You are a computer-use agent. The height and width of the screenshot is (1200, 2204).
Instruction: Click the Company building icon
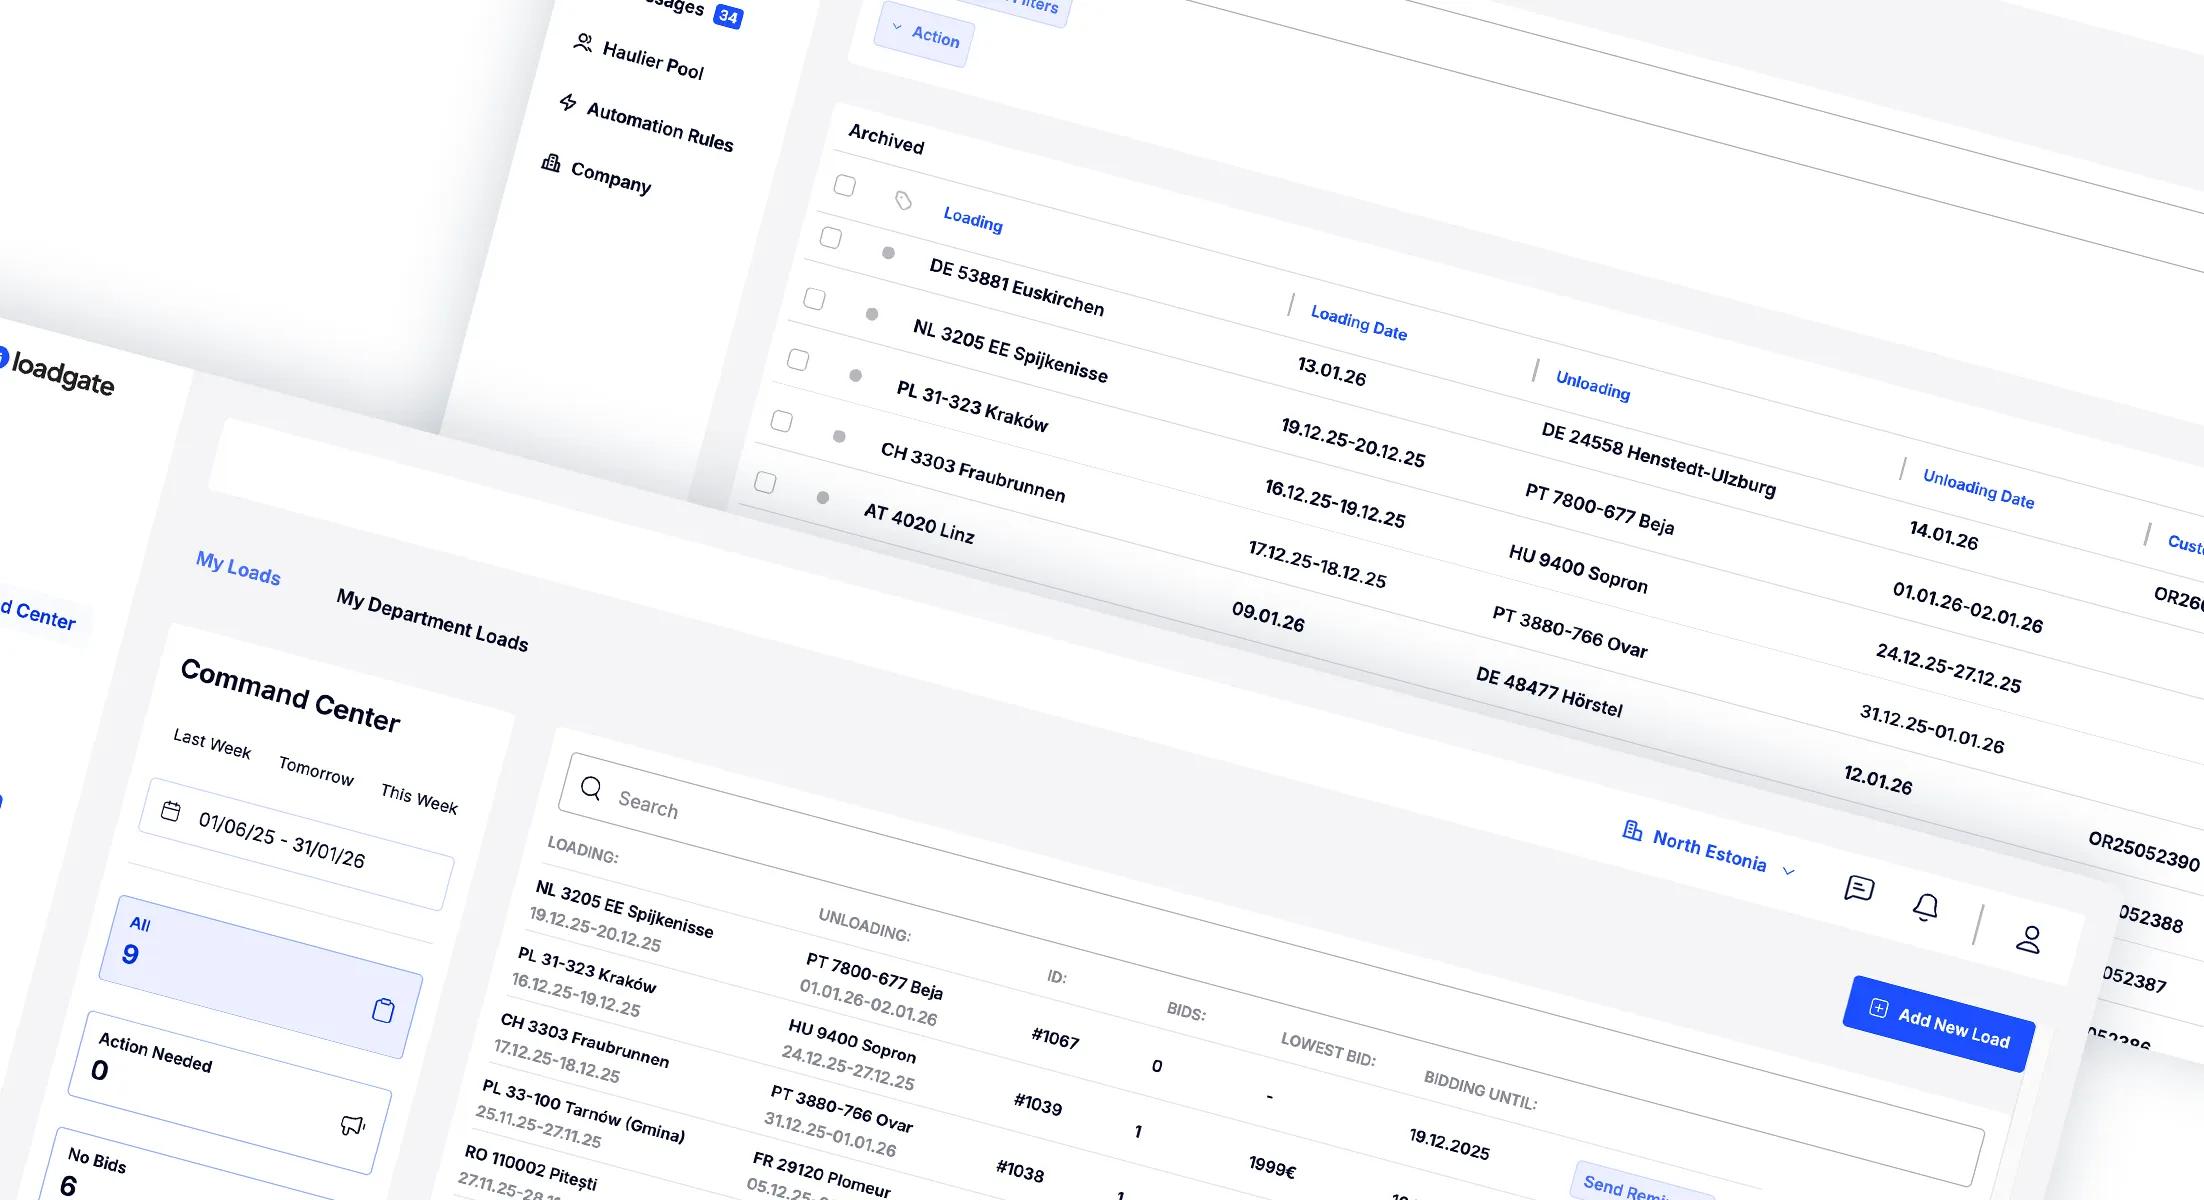click(x=550, y=162)
